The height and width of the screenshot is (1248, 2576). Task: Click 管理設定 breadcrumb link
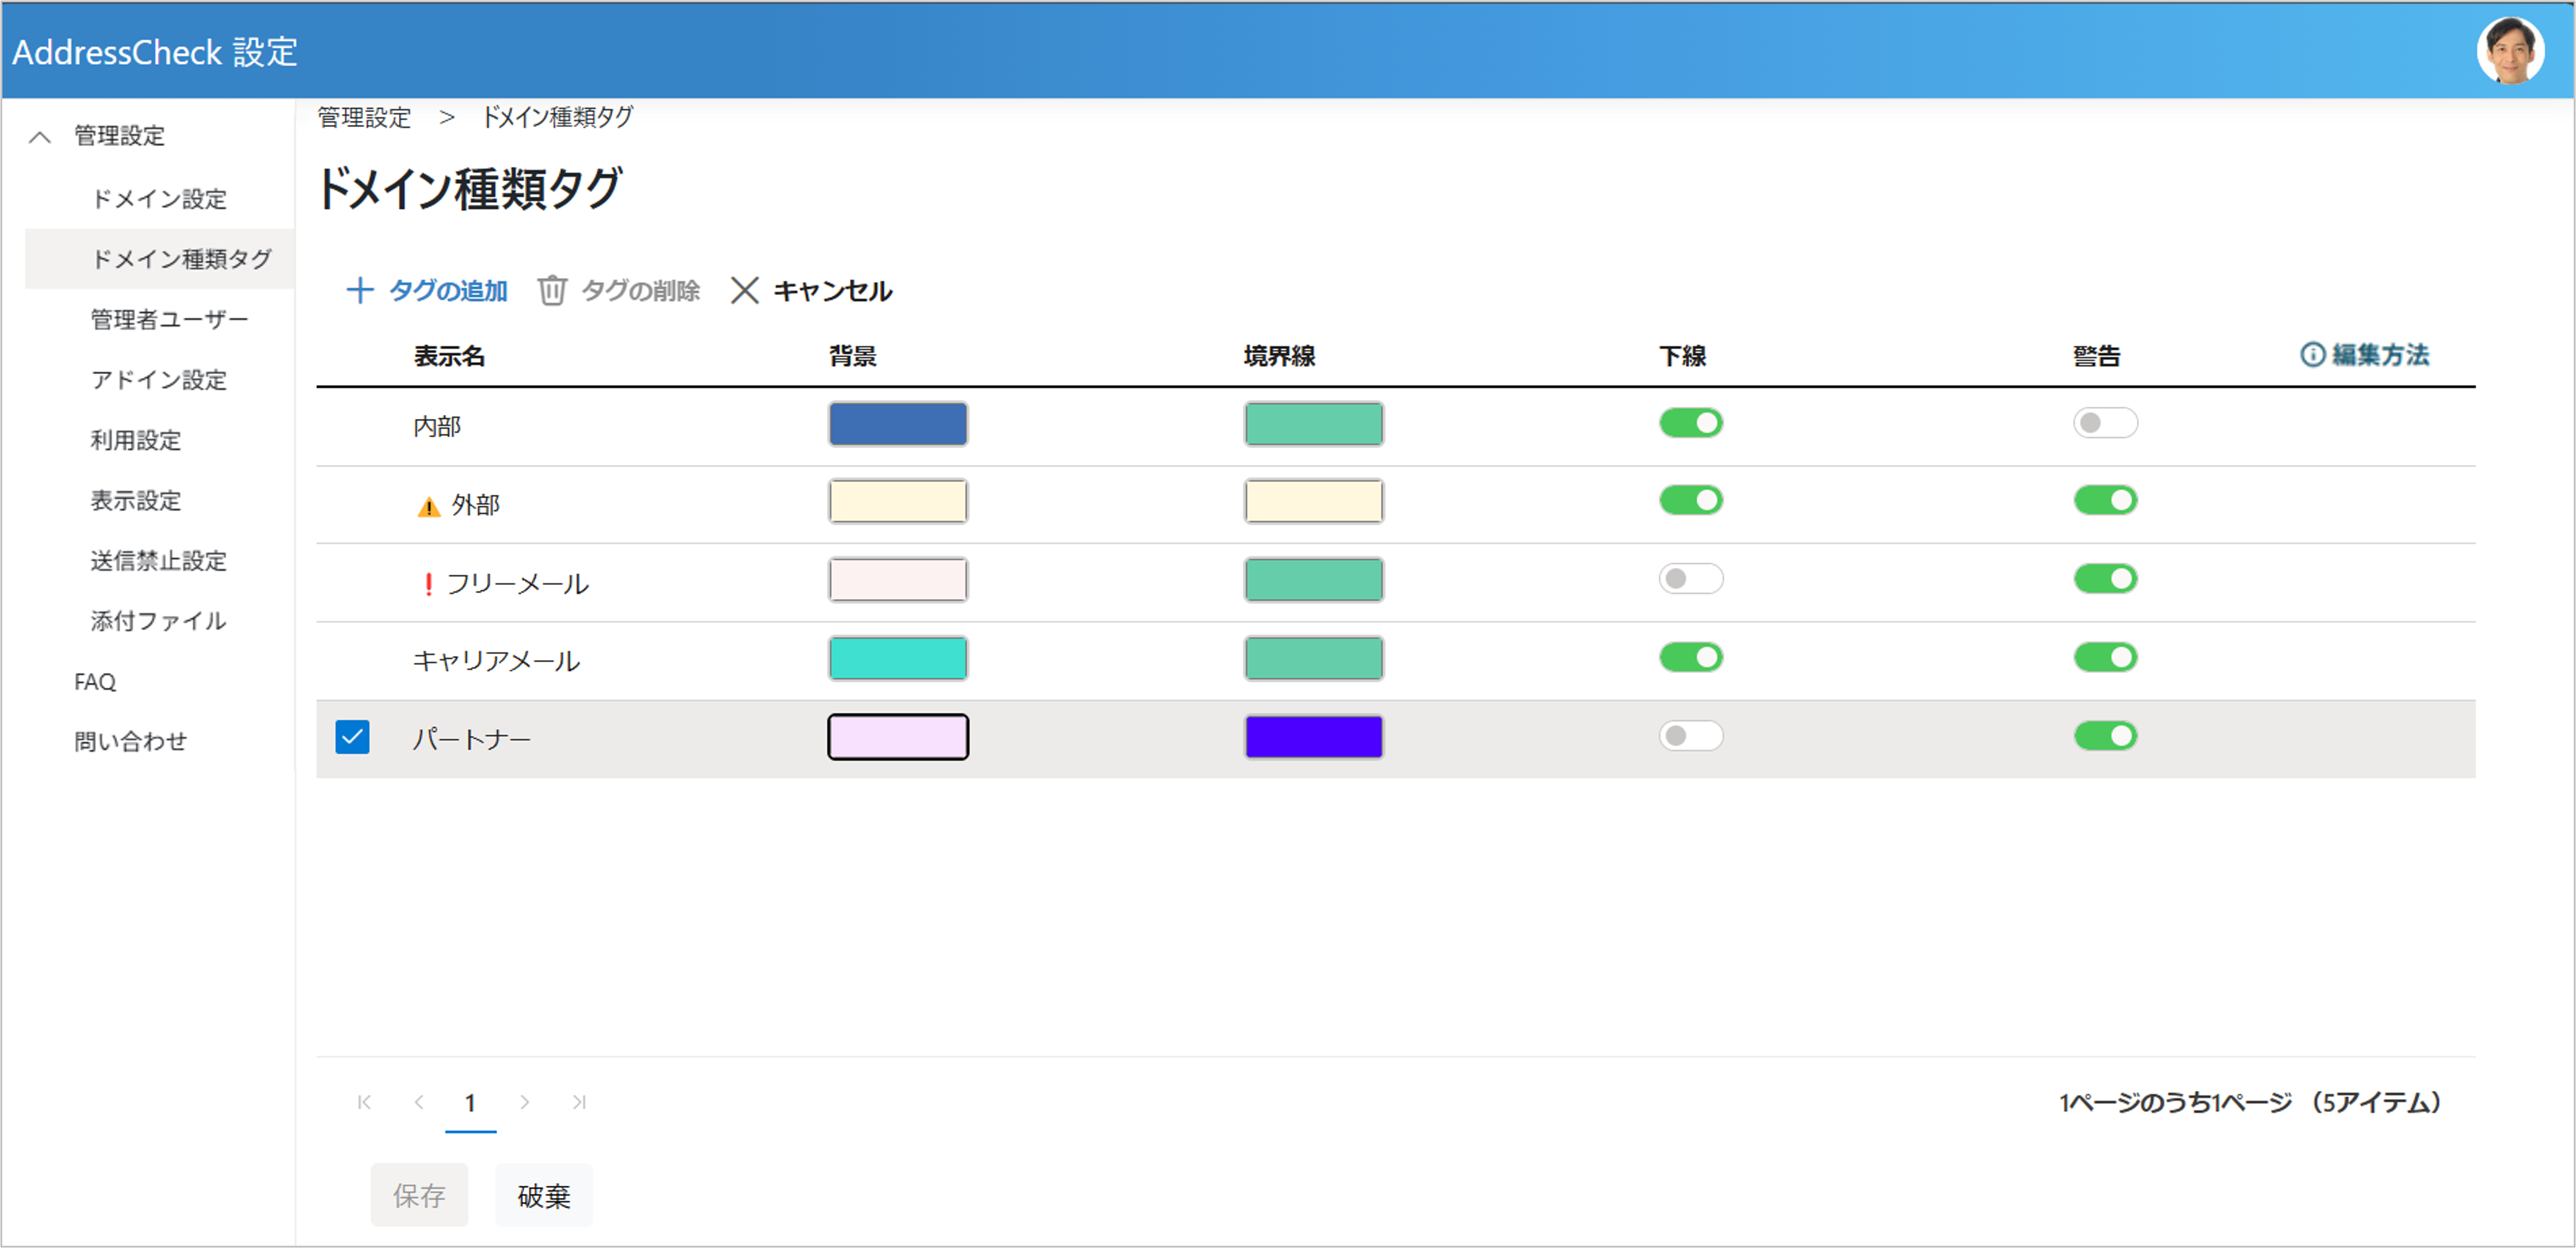point(364,118)
